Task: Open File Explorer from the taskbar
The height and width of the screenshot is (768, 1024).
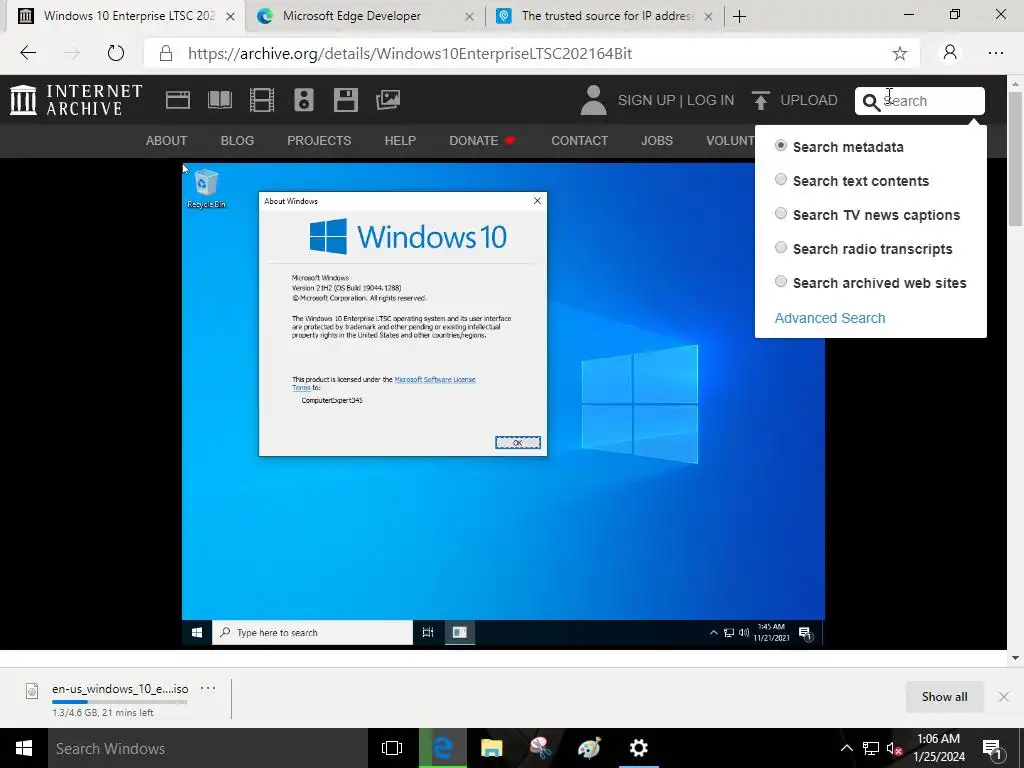Action: point(492,748)
